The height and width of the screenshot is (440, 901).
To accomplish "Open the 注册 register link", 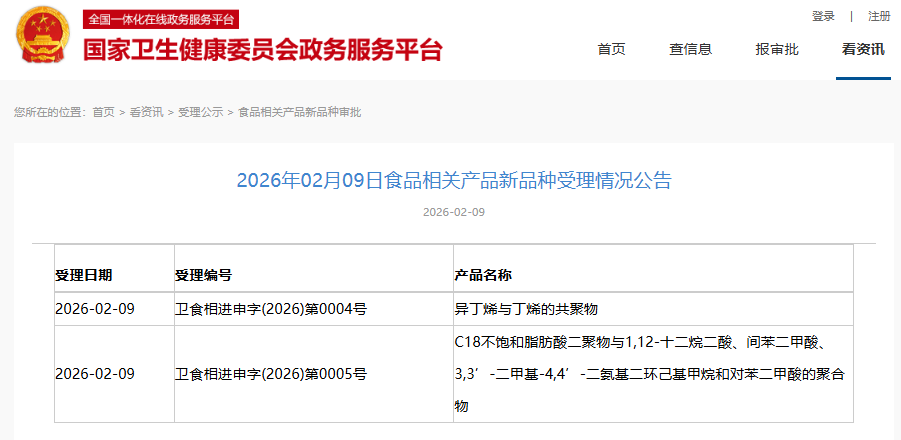I will click(879, 17).
